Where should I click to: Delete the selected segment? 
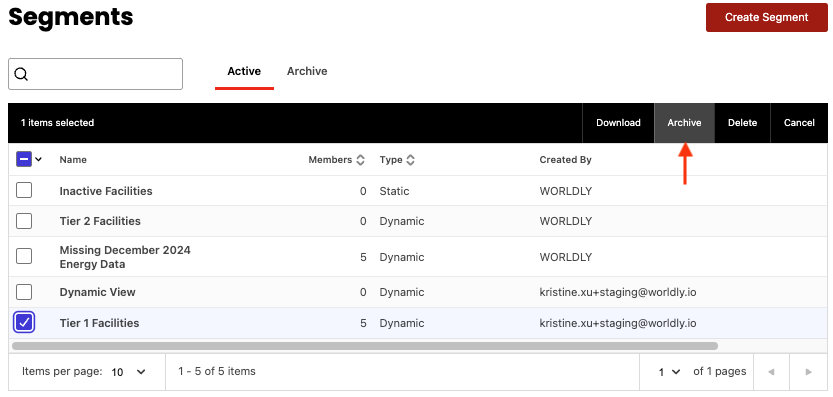742,123
